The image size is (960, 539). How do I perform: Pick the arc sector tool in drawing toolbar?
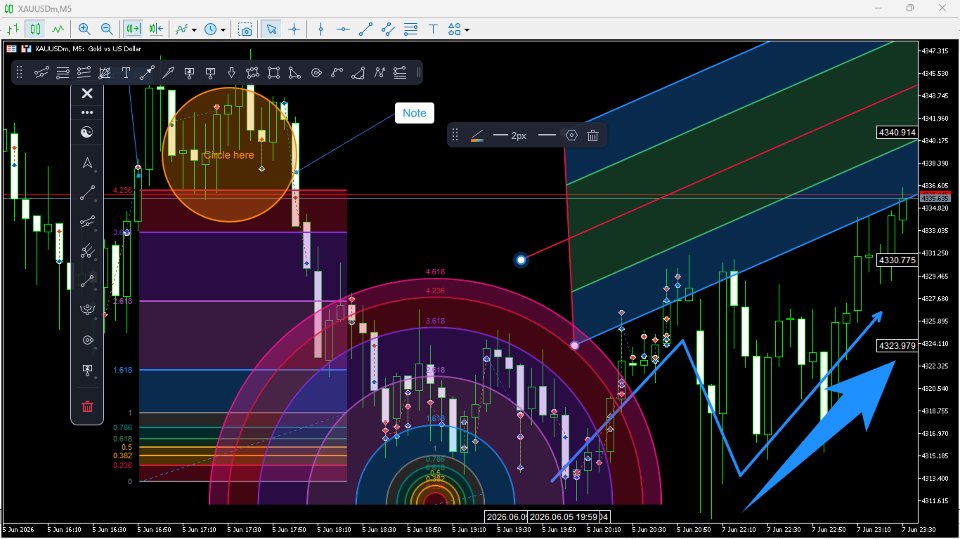pos(358,73)
